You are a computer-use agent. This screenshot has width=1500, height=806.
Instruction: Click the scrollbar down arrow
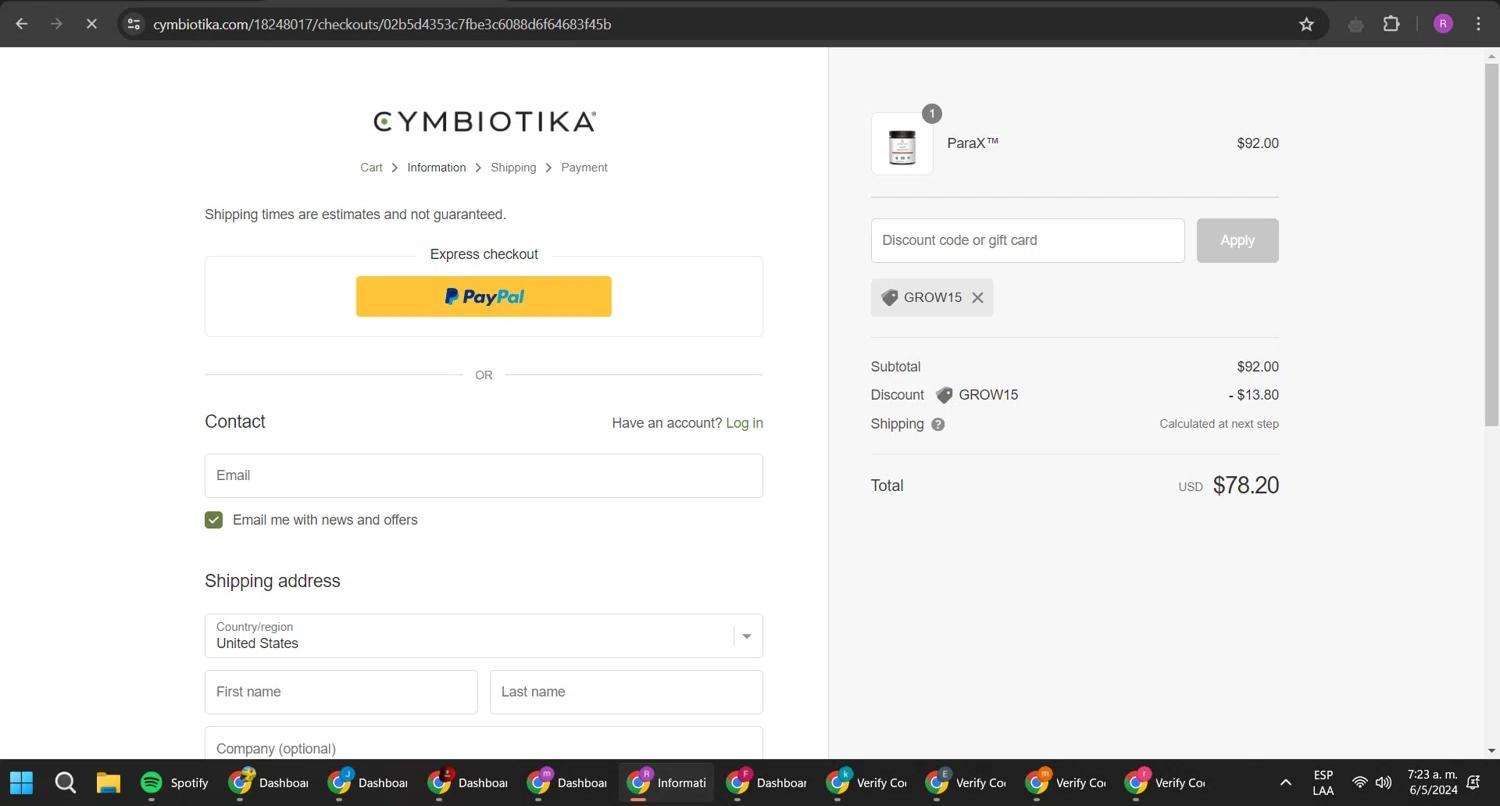[x=1491, y=751]
